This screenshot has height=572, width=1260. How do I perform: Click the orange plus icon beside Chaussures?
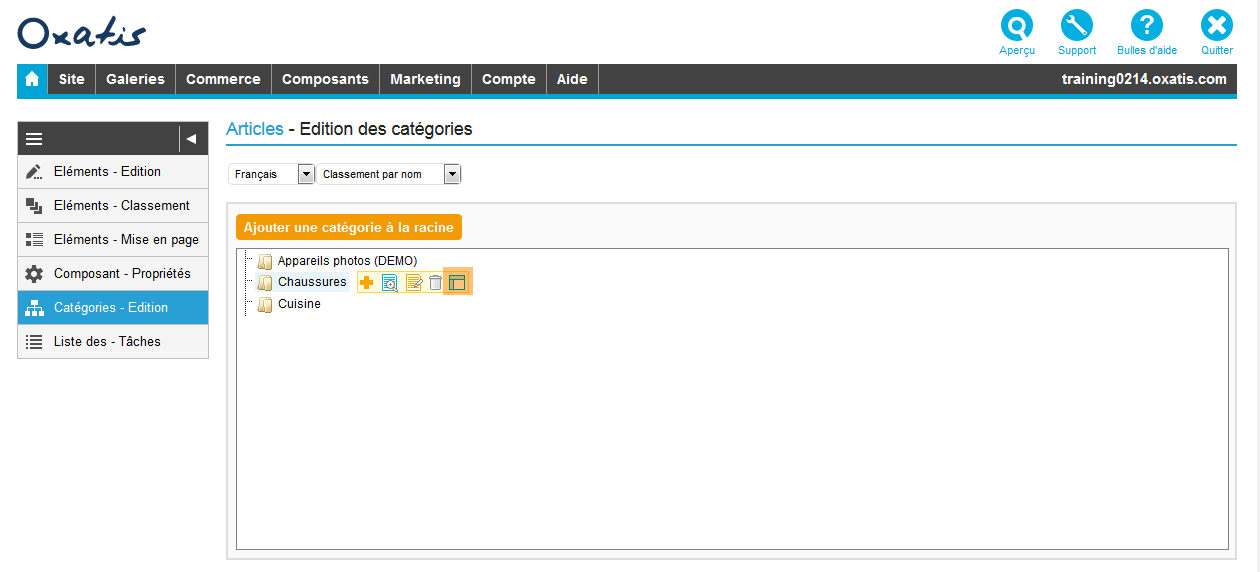tap(367, 283)
